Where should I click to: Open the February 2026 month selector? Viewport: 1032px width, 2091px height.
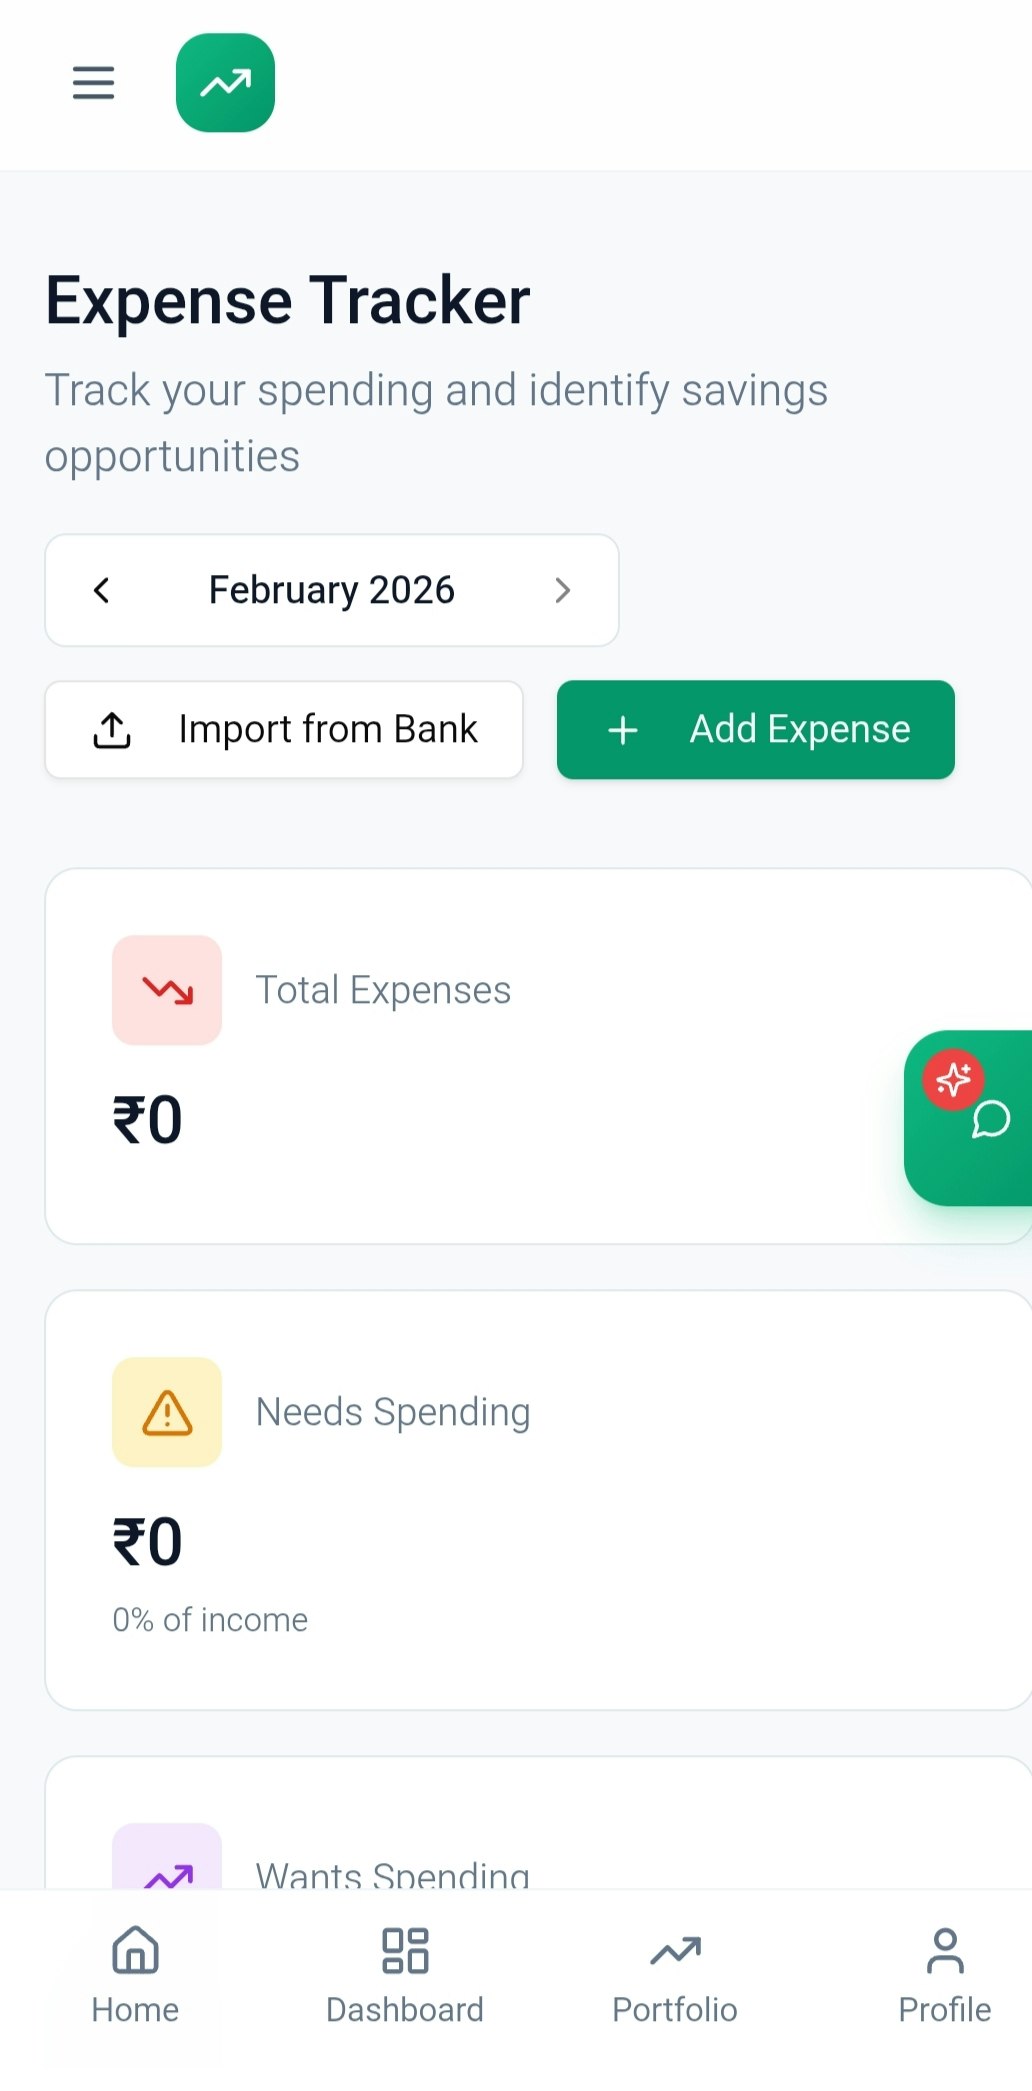(x=331, y=590)
